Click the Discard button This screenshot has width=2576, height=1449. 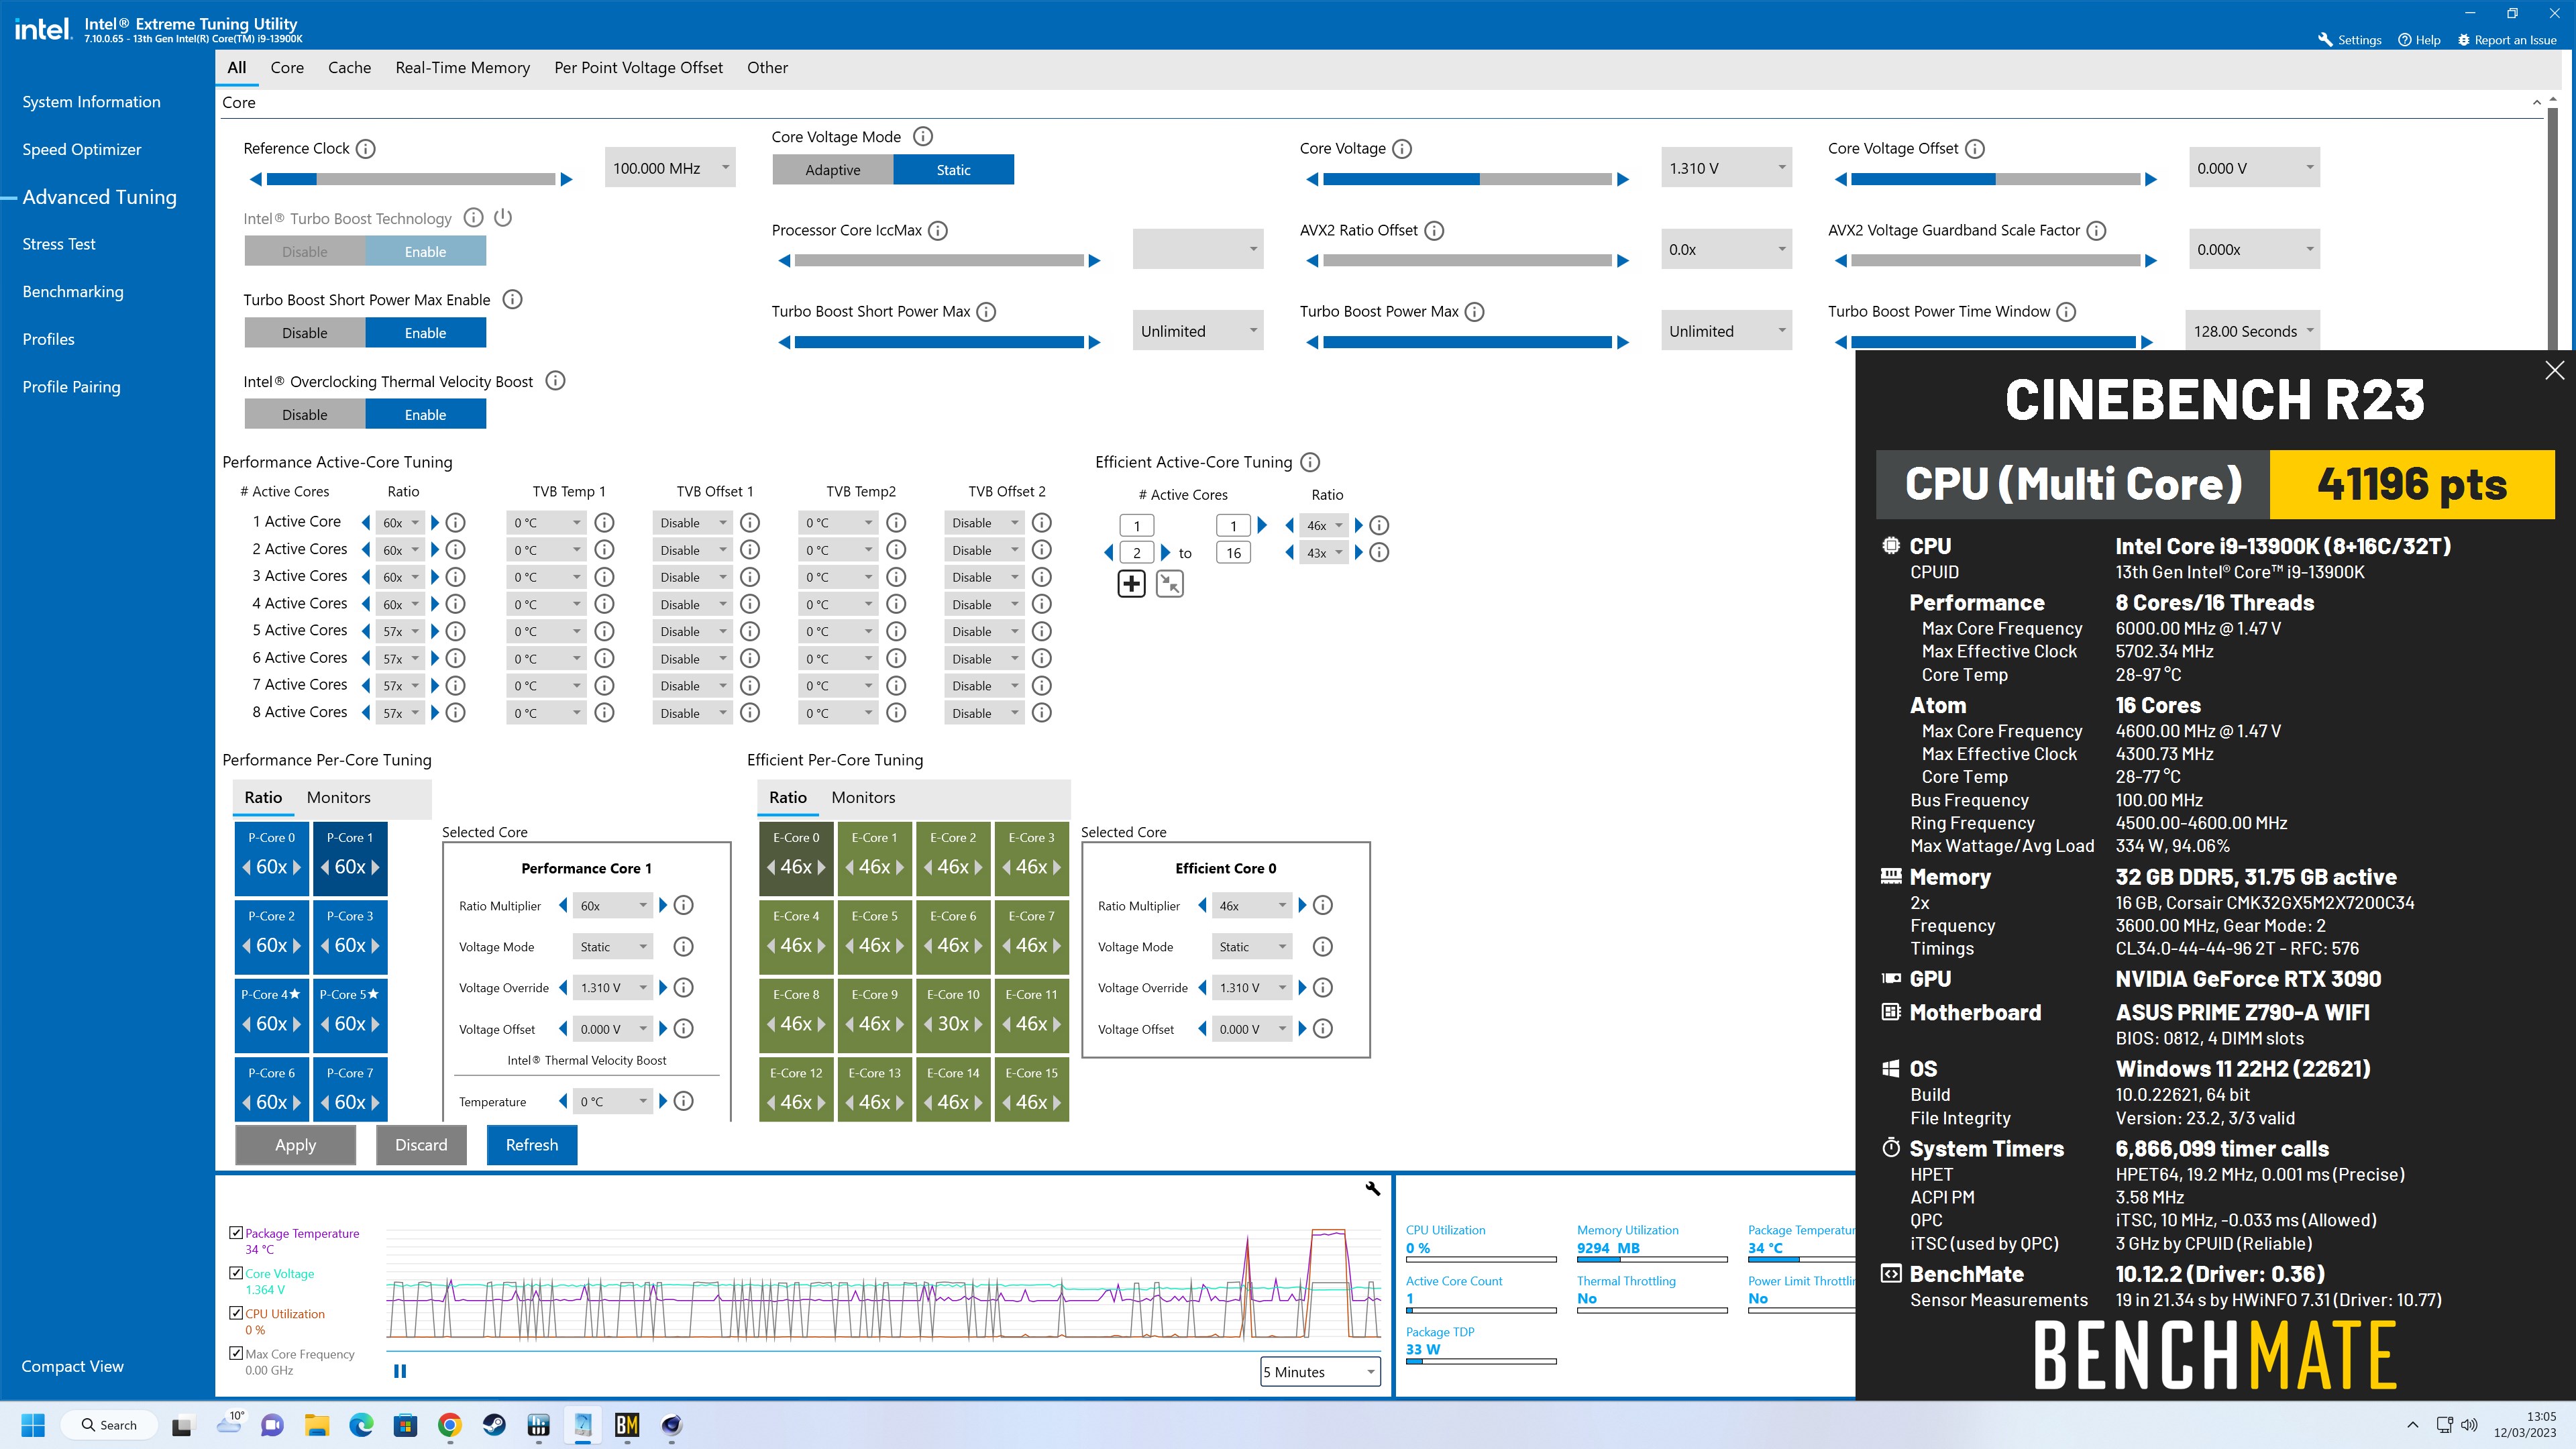click(421, 1145)
